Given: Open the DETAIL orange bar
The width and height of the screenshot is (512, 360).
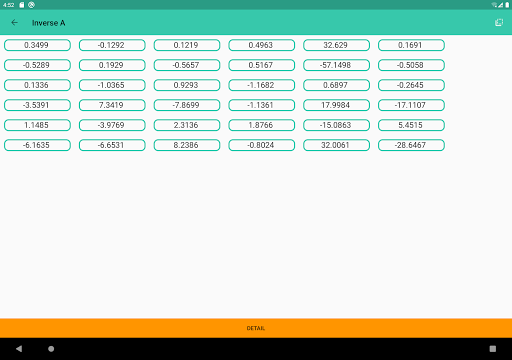Looking at the screenshot, I should [x=256, y=328].
